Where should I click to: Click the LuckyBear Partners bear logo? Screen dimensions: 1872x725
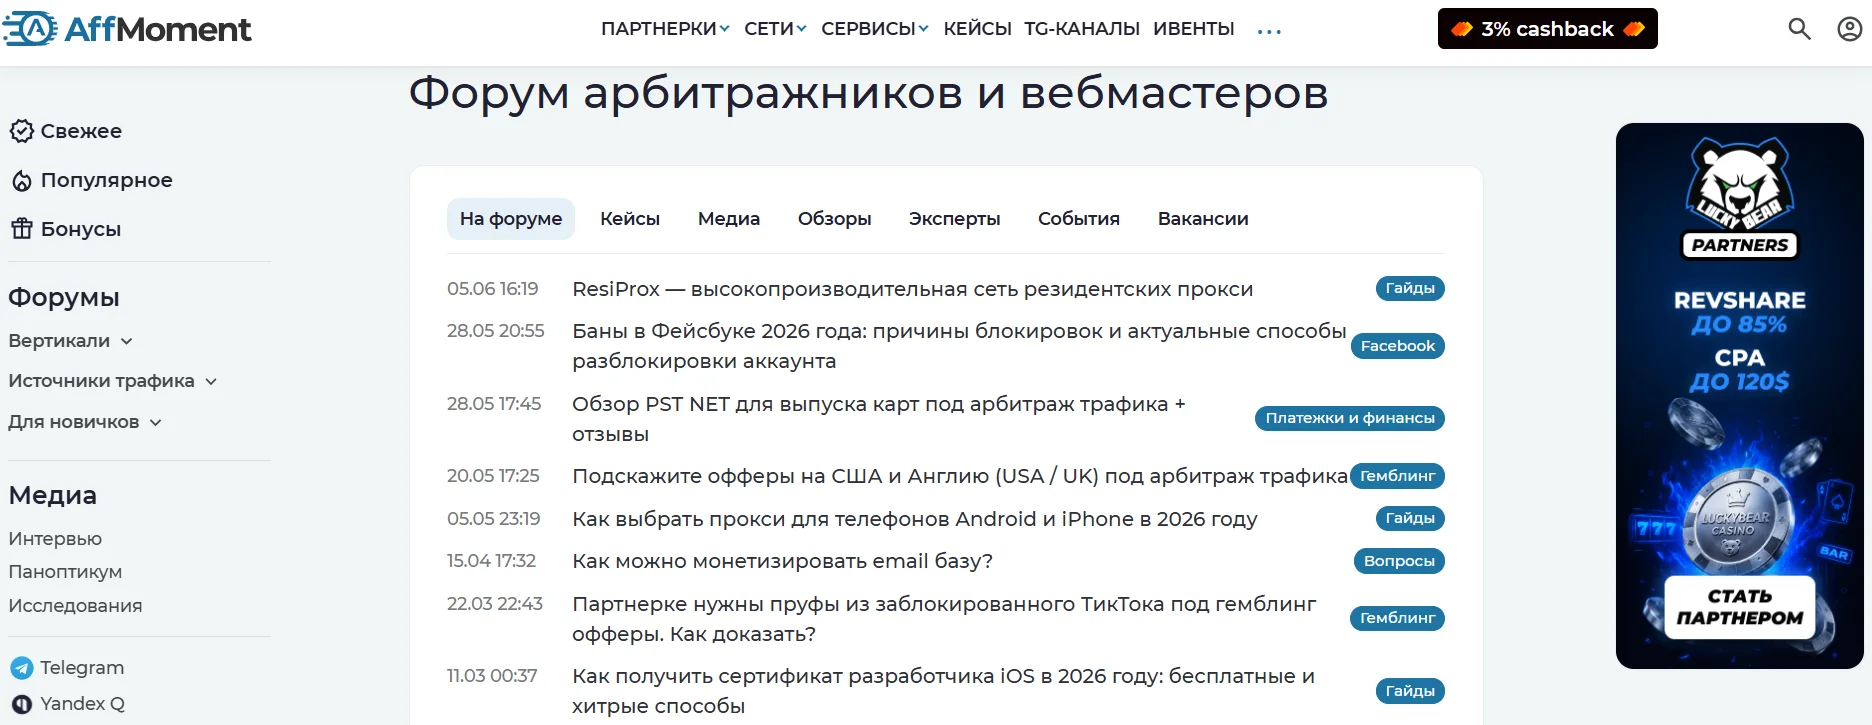1740,197
